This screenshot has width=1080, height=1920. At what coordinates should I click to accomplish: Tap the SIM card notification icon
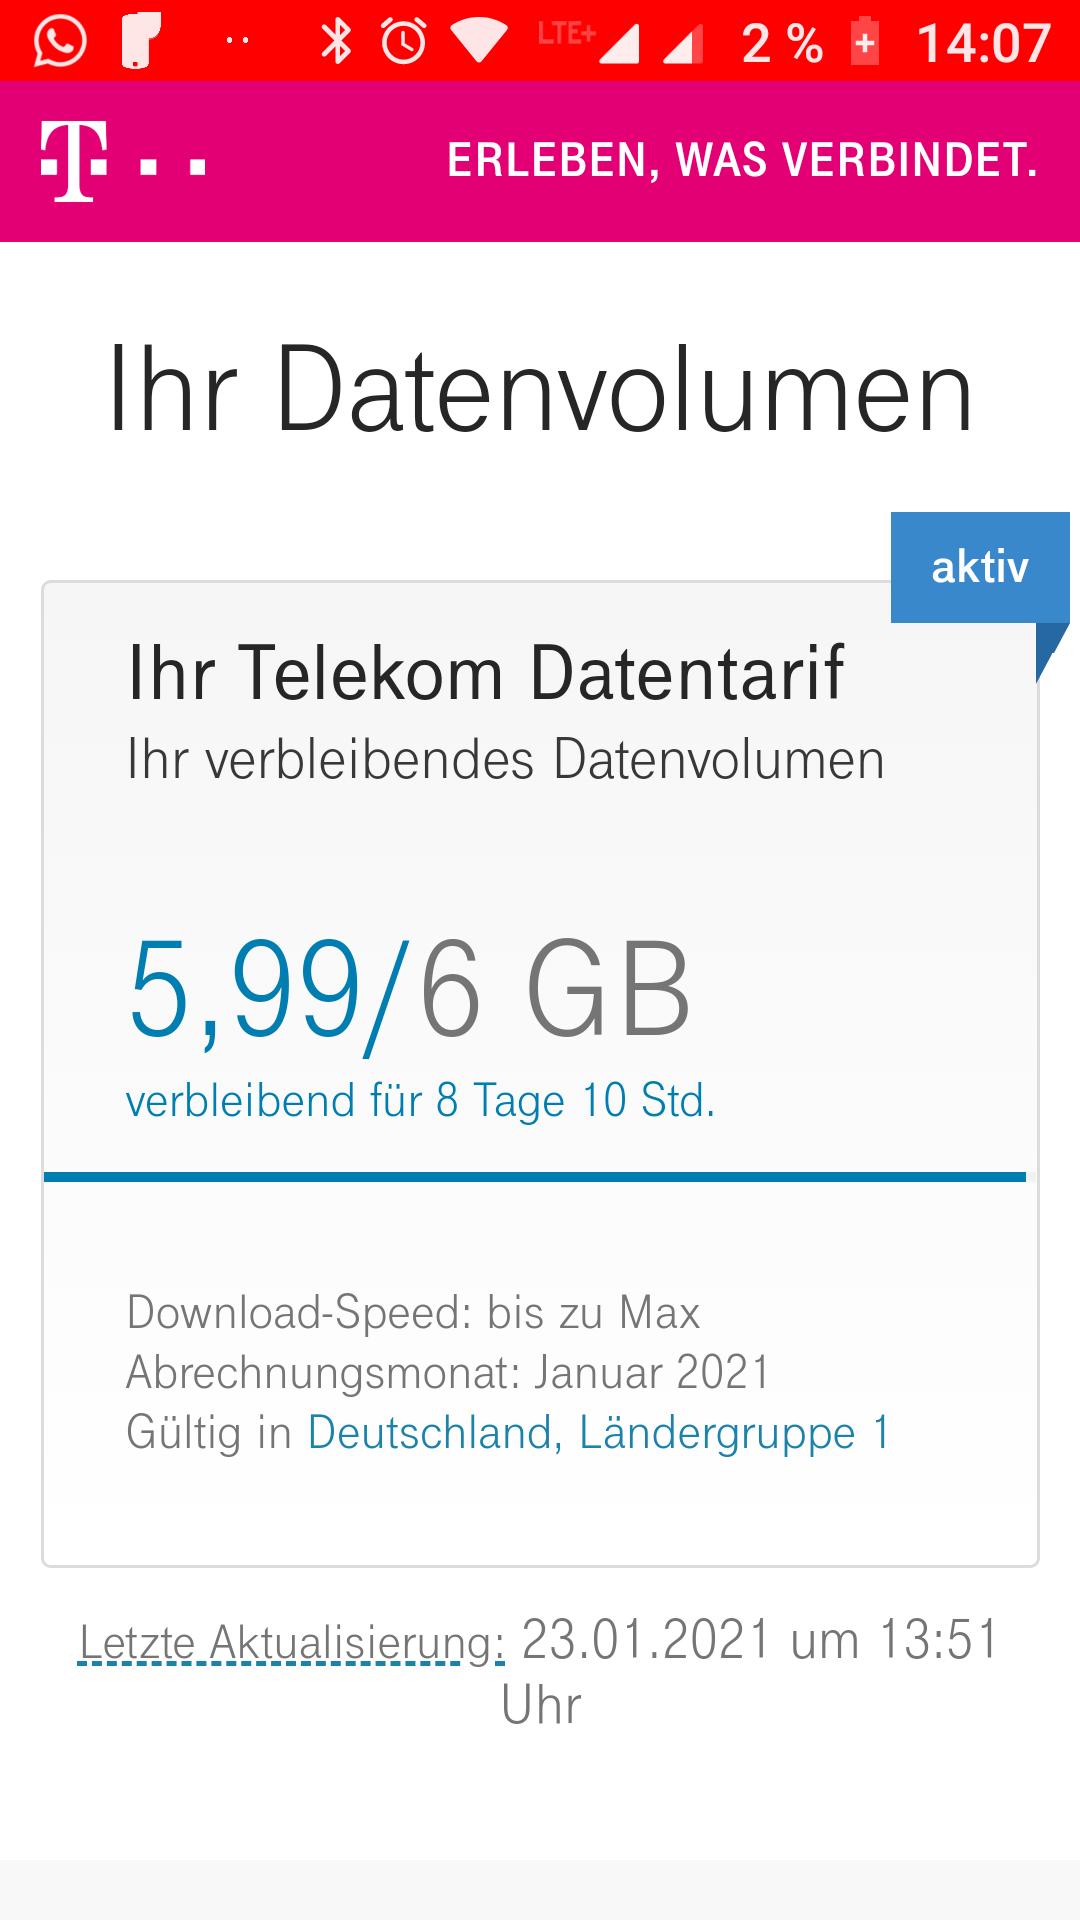click(141, 41)
